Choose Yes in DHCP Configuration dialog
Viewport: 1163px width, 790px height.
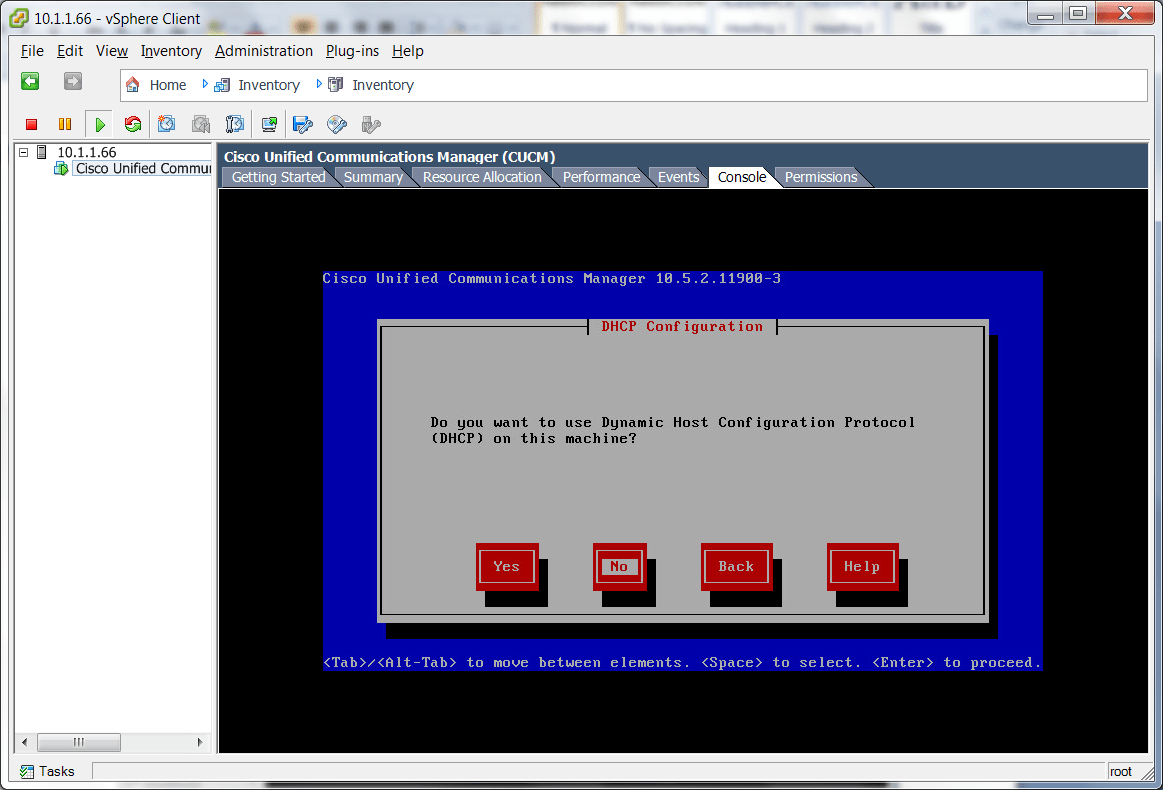click(507, 567)
